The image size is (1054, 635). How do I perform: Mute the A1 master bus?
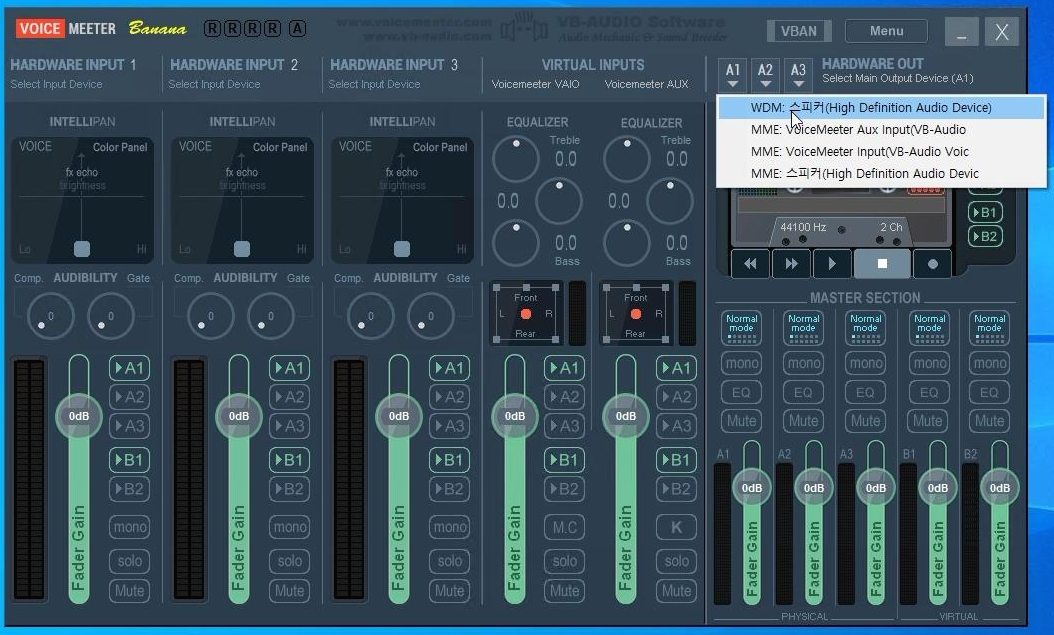[741, 421]
